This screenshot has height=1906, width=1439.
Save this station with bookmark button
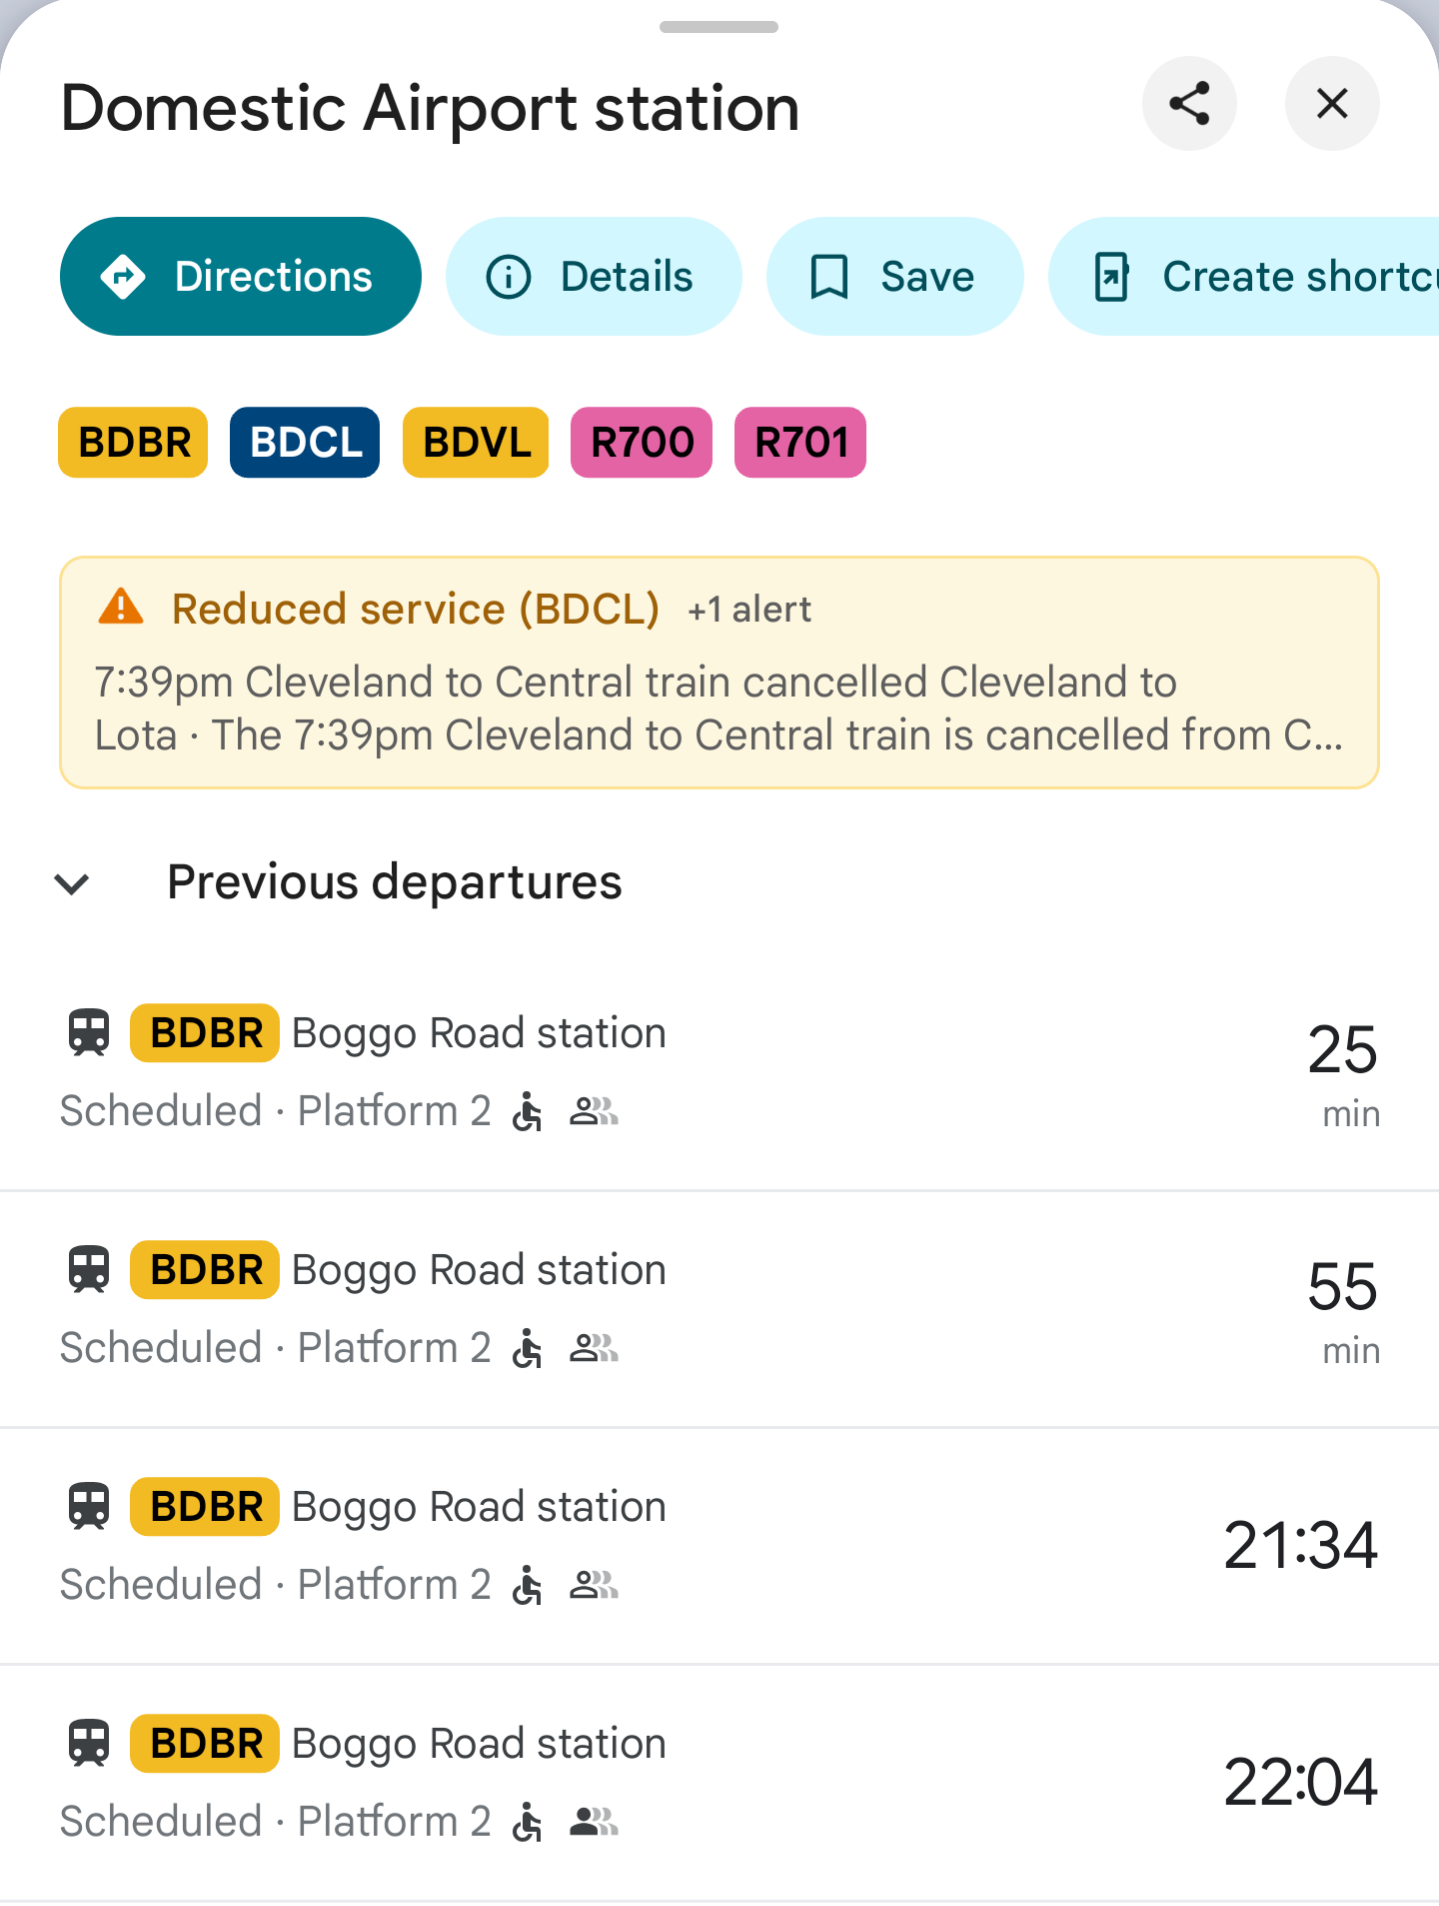[894, 277]
